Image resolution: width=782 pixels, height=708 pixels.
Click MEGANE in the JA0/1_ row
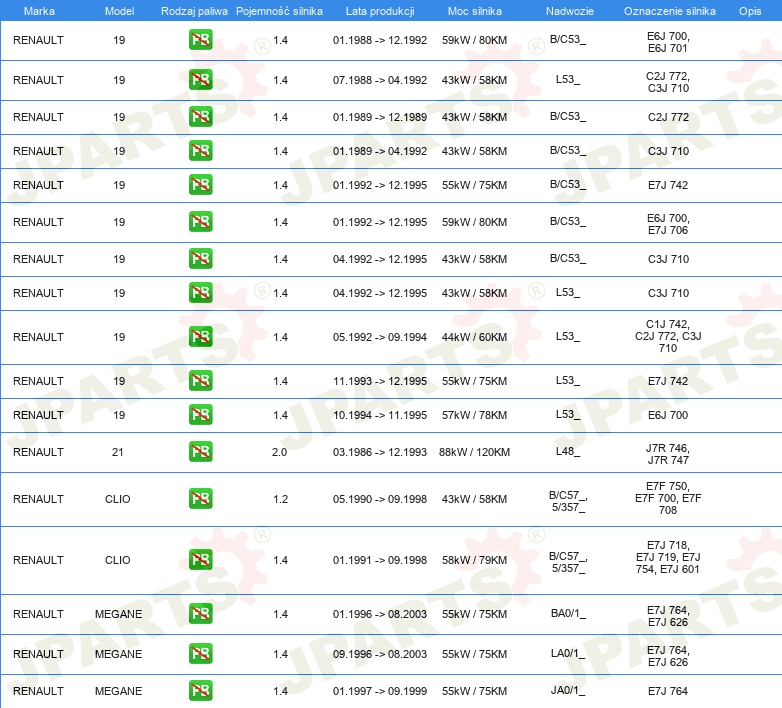point(119,691)
